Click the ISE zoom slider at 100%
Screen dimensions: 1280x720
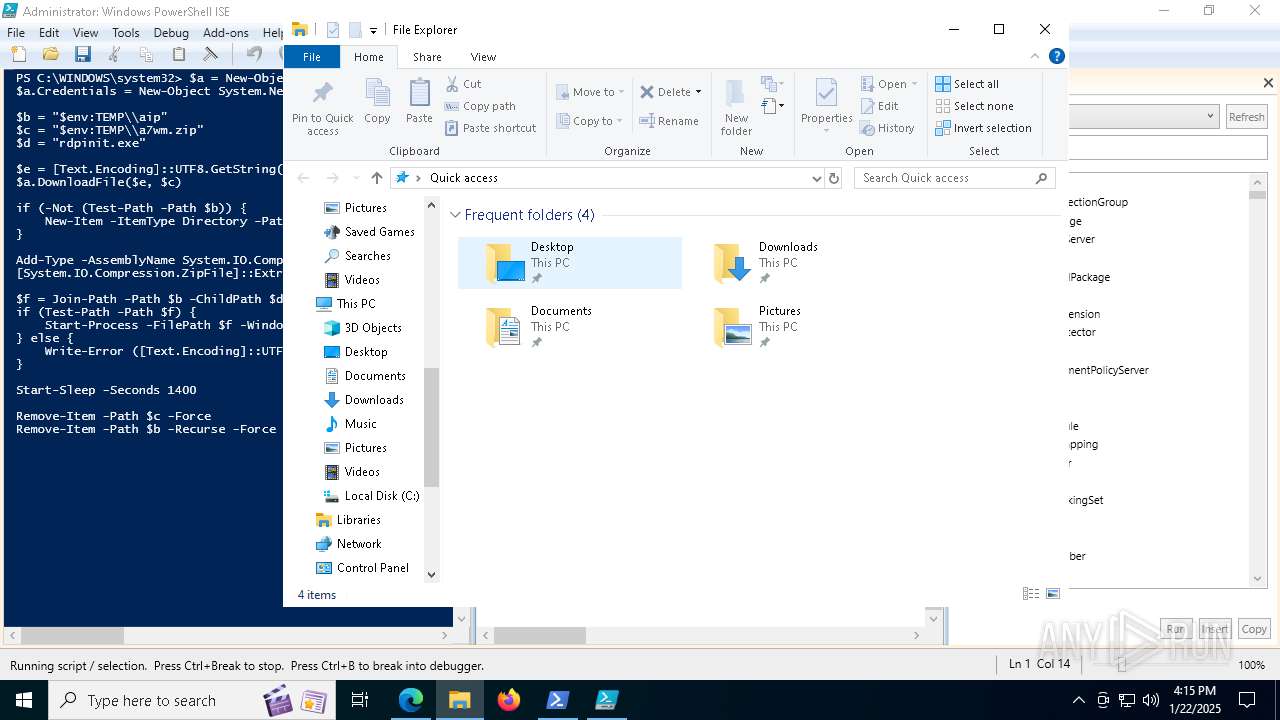coord(1121,665)
